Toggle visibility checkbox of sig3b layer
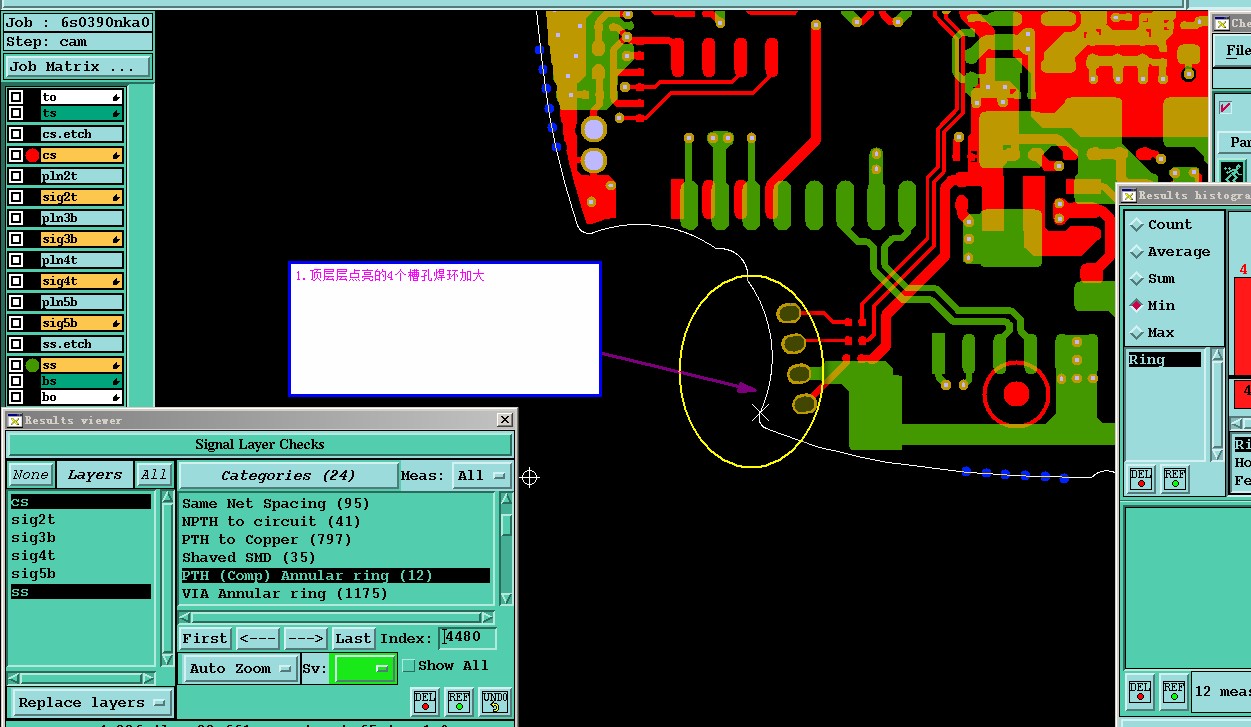1251x727 pixels. click(x=16, y=239)
